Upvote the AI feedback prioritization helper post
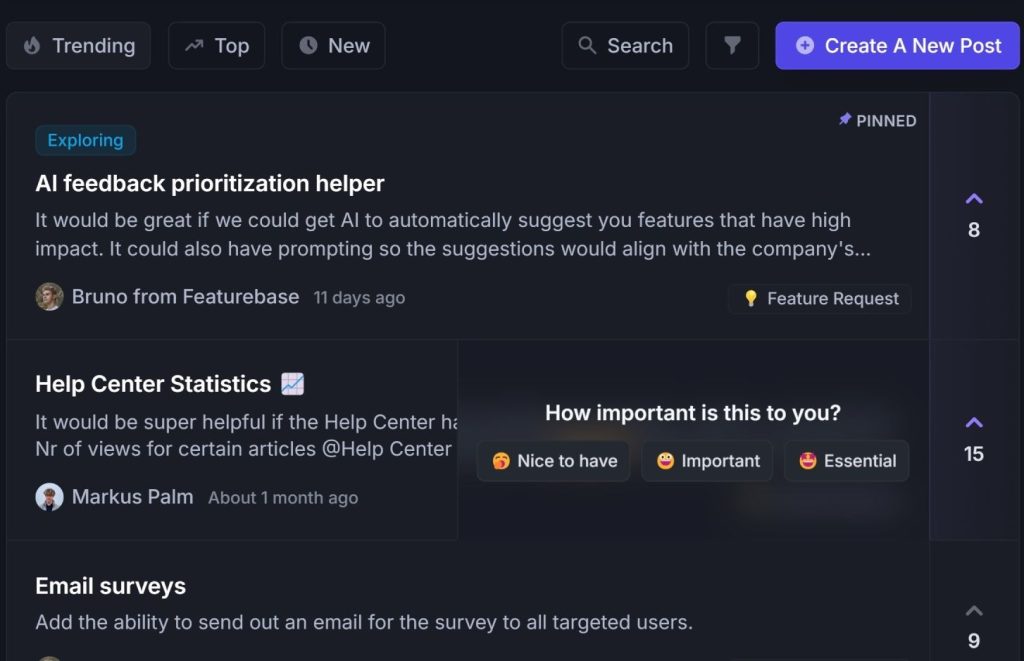 tap(974, 199)
